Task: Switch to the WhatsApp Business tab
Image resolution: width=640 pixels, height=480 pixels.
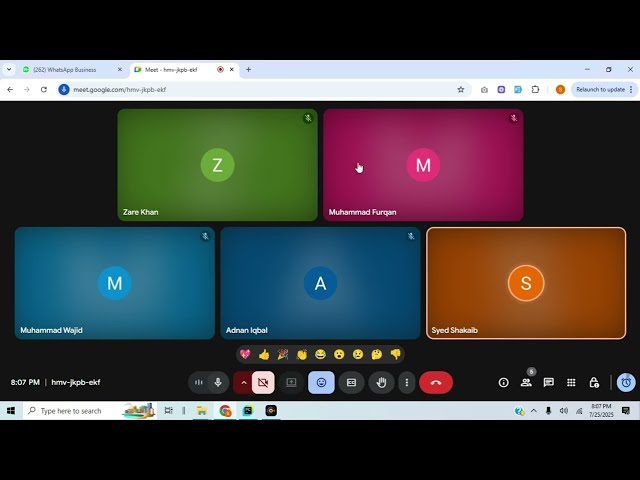Action: click(x=70, y=70)
